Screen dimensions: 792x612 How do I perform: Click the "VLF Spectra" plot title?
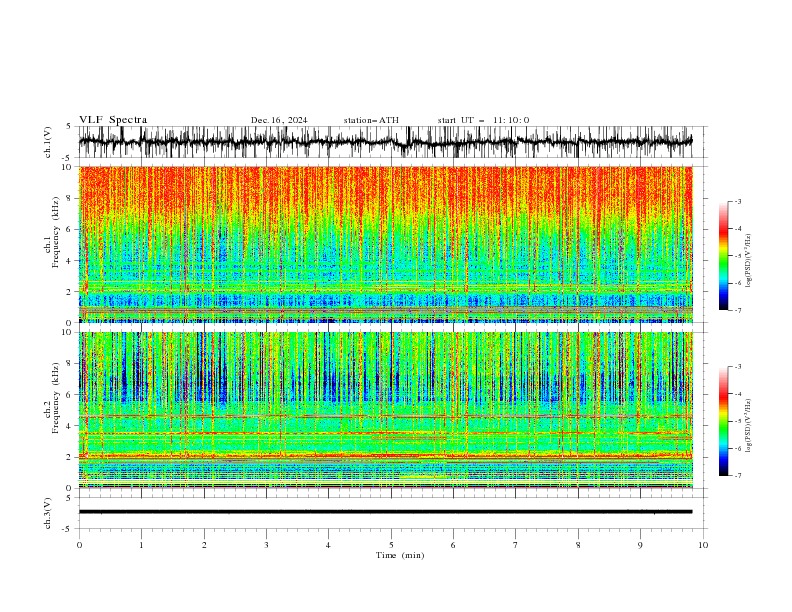pos(113,120)
